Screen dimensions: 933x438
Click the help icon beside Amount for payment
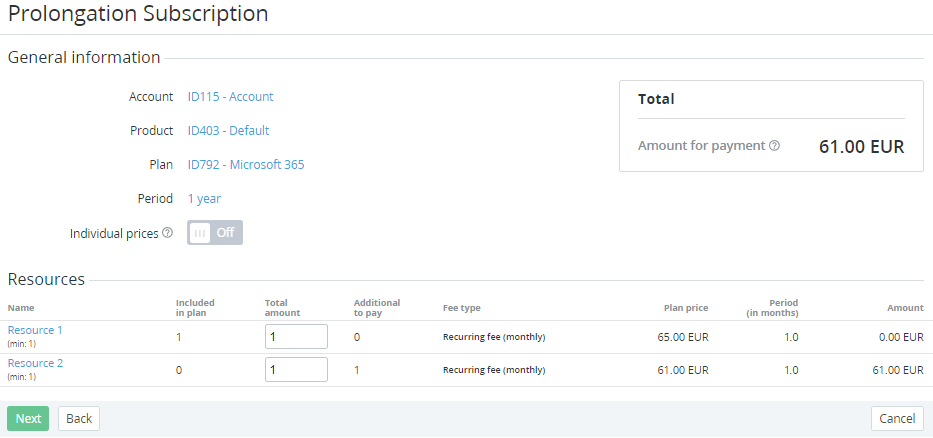coord(774,146)
